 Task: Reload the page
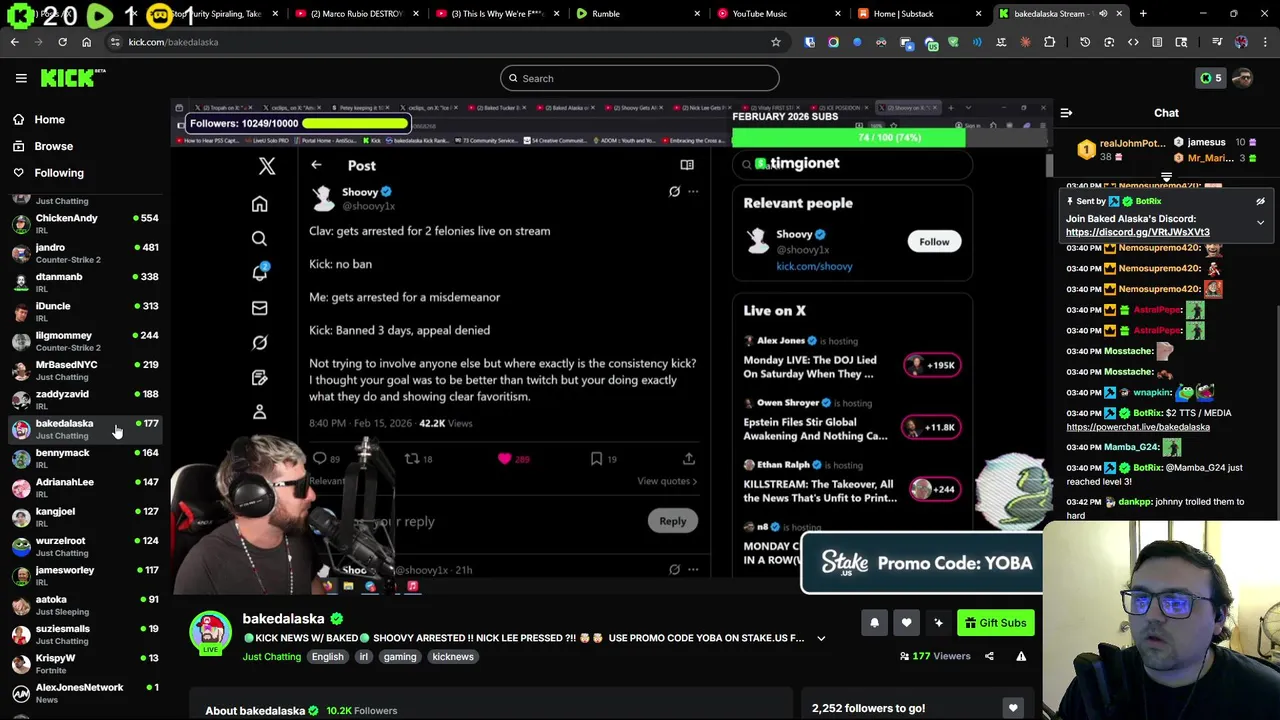point(62,42)
